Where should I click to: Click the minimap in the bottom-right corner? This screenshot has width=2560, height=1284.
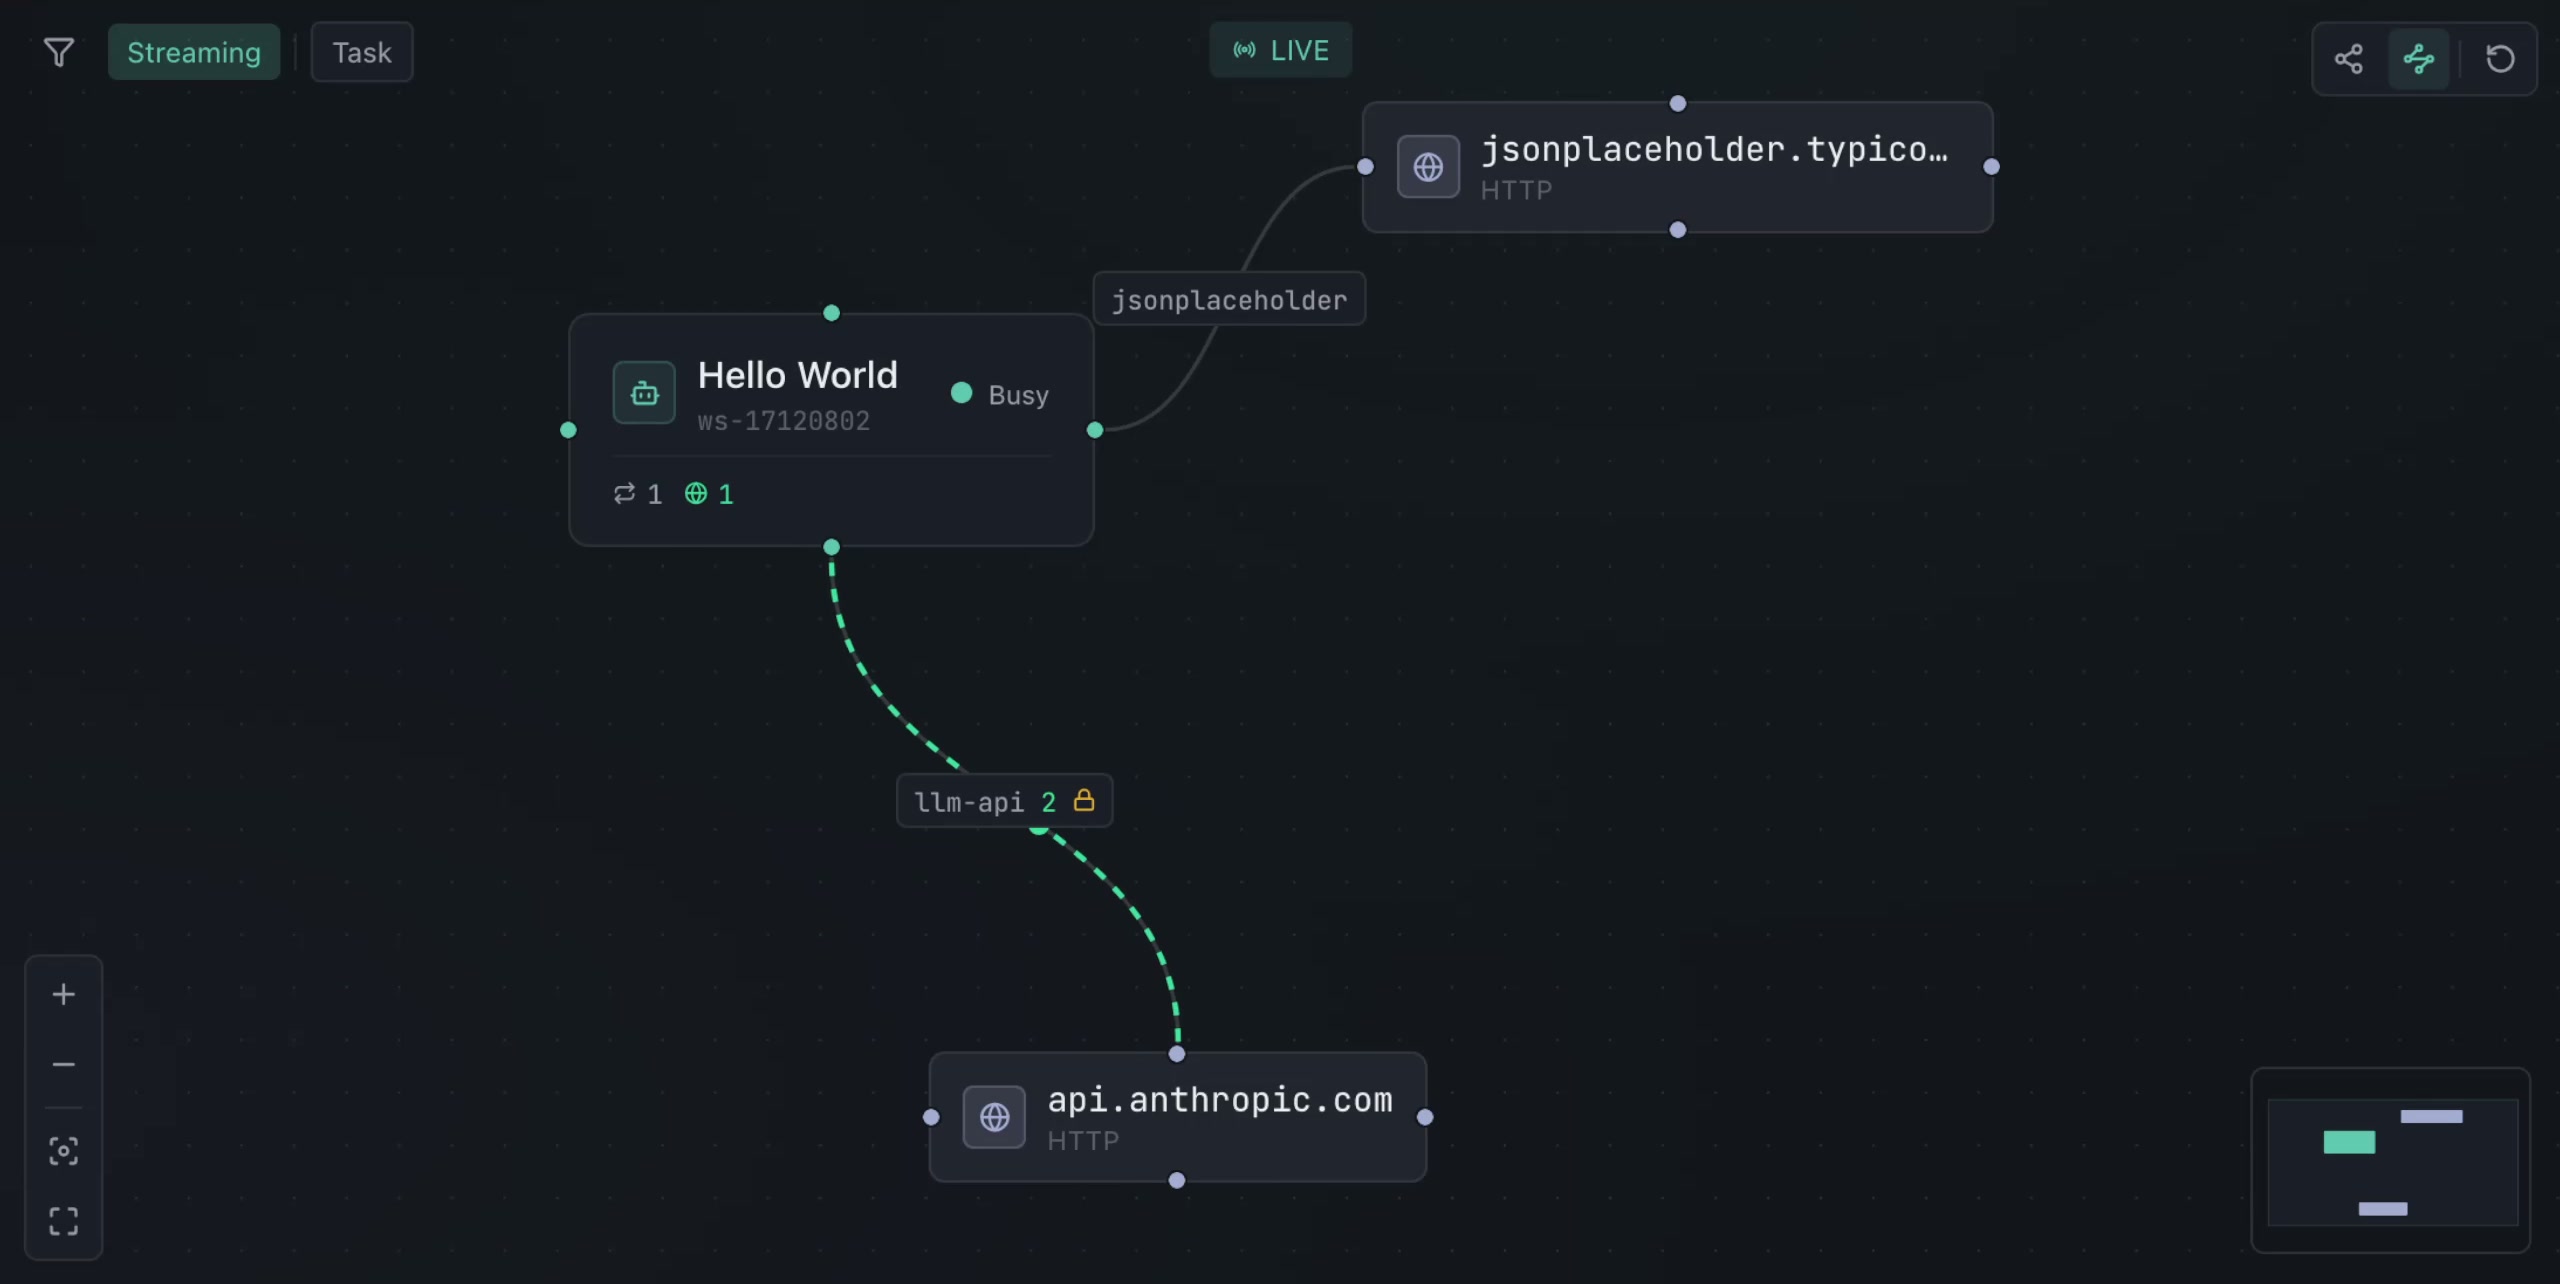2391,1162
